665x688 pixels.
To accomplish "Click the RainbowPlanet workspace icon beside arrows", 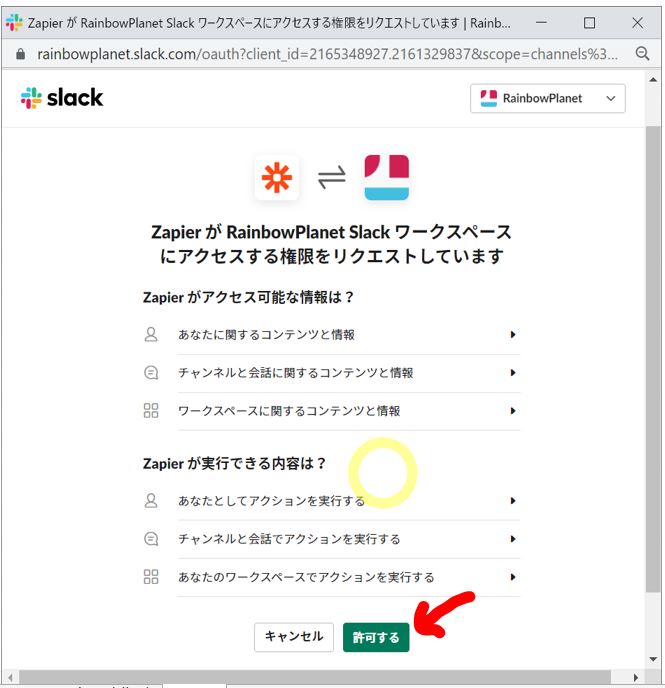I will click(x=386, y=177).
